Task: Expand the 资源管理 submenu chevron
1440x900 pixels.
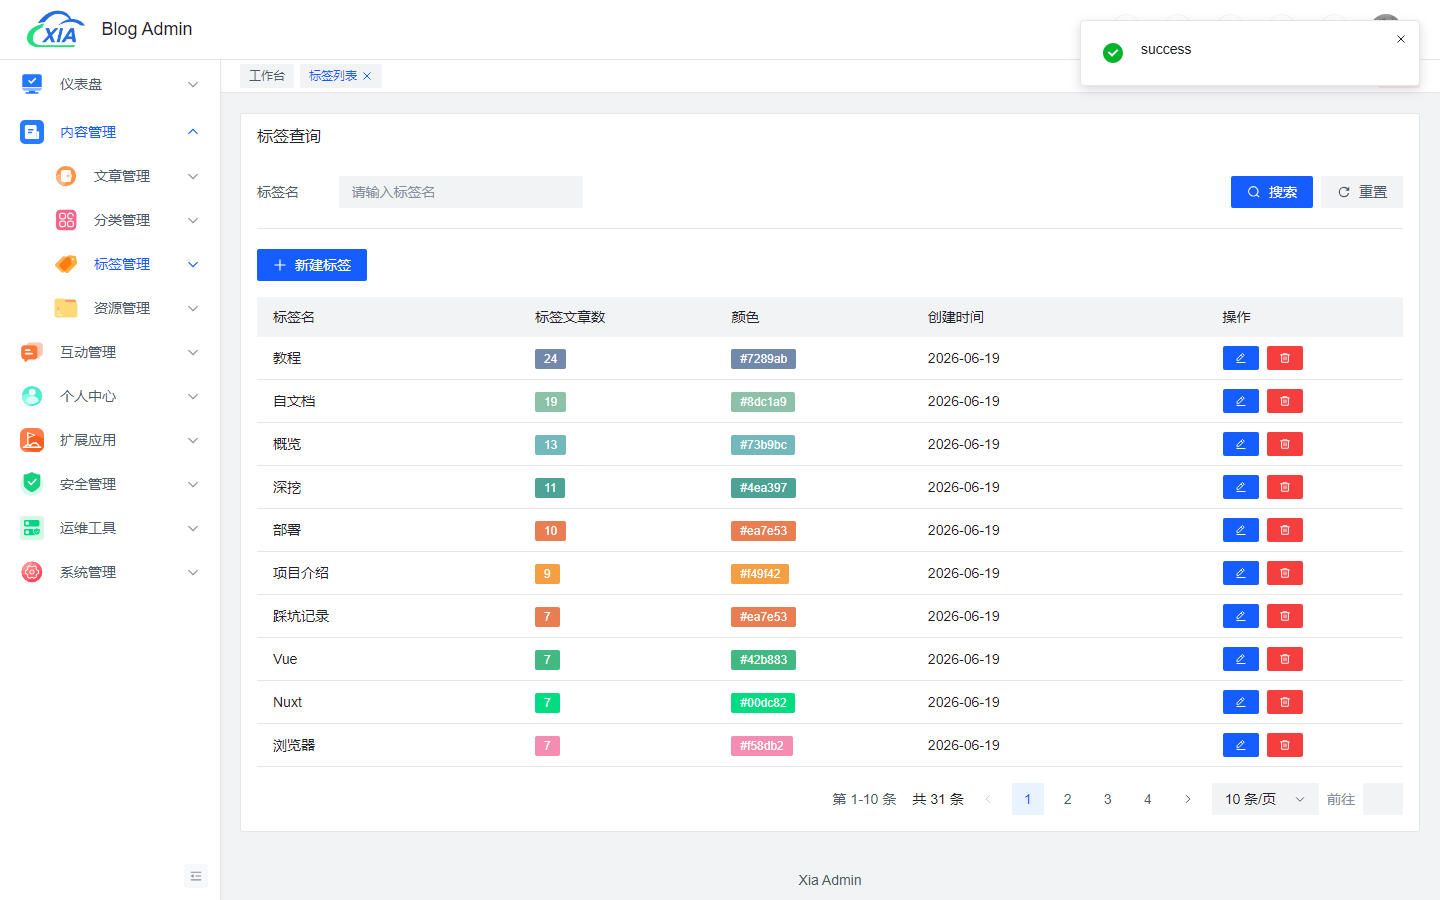Action: click(x=193, y=308)
